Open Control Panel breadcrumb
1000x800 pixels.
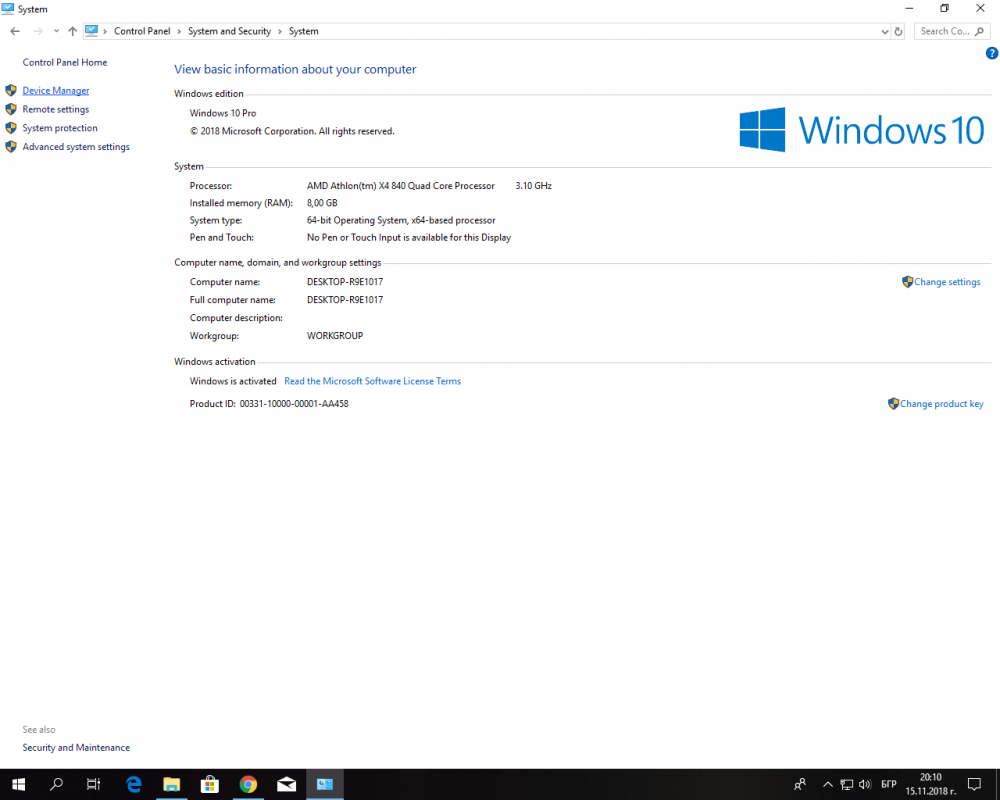pos(142,31)
